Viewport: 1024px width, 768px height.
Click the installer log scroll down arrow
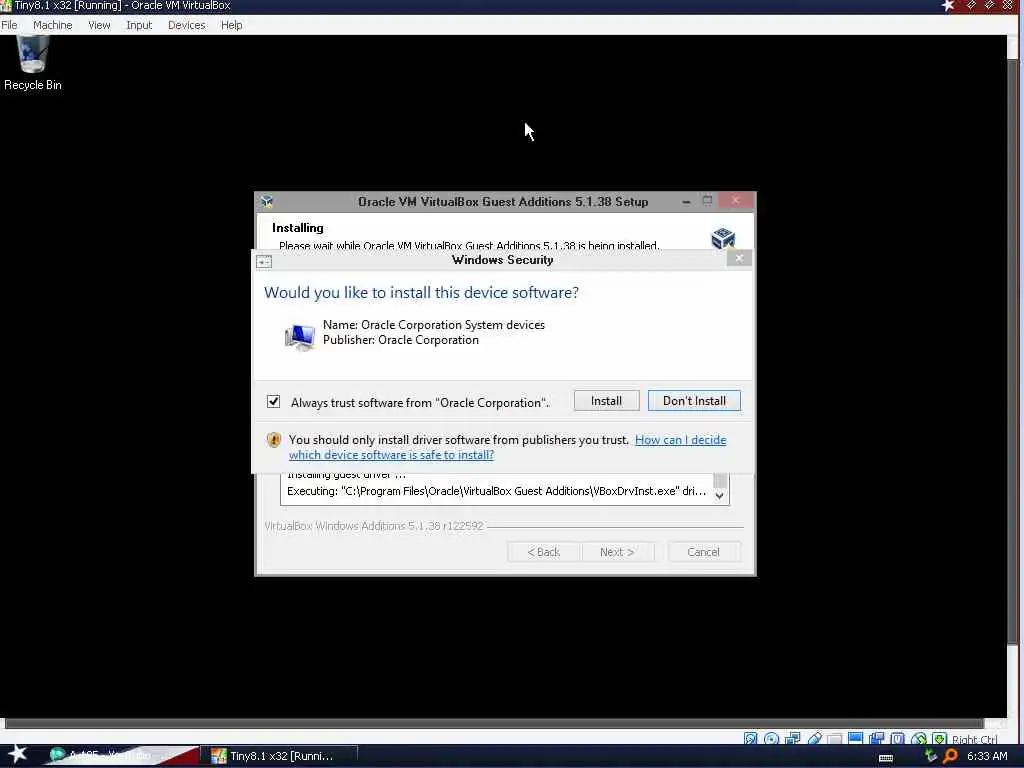click(720, 496)
